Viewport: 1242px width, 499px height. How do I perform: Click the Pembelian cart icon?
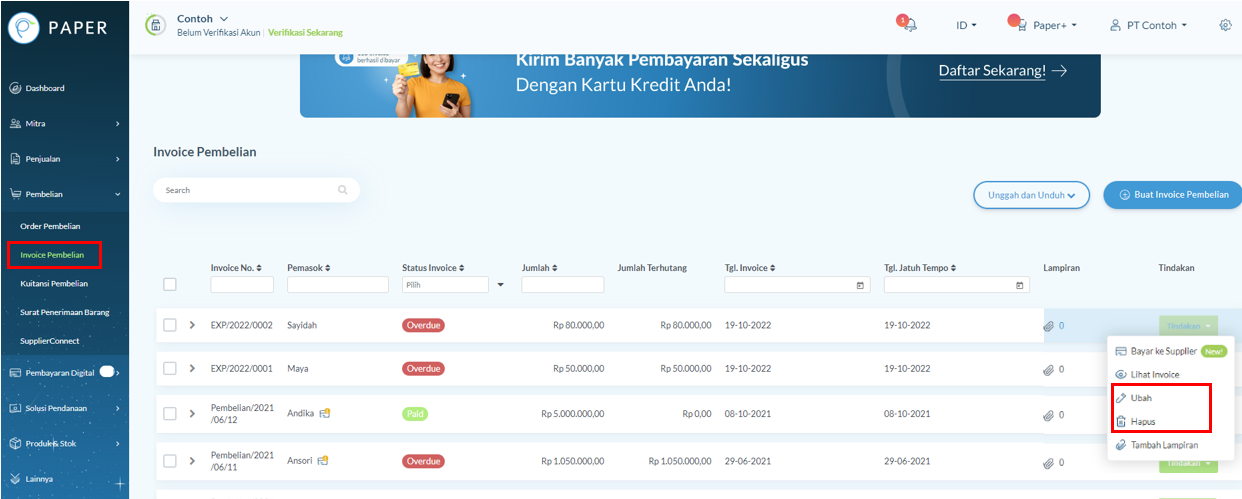pos(15,194)
